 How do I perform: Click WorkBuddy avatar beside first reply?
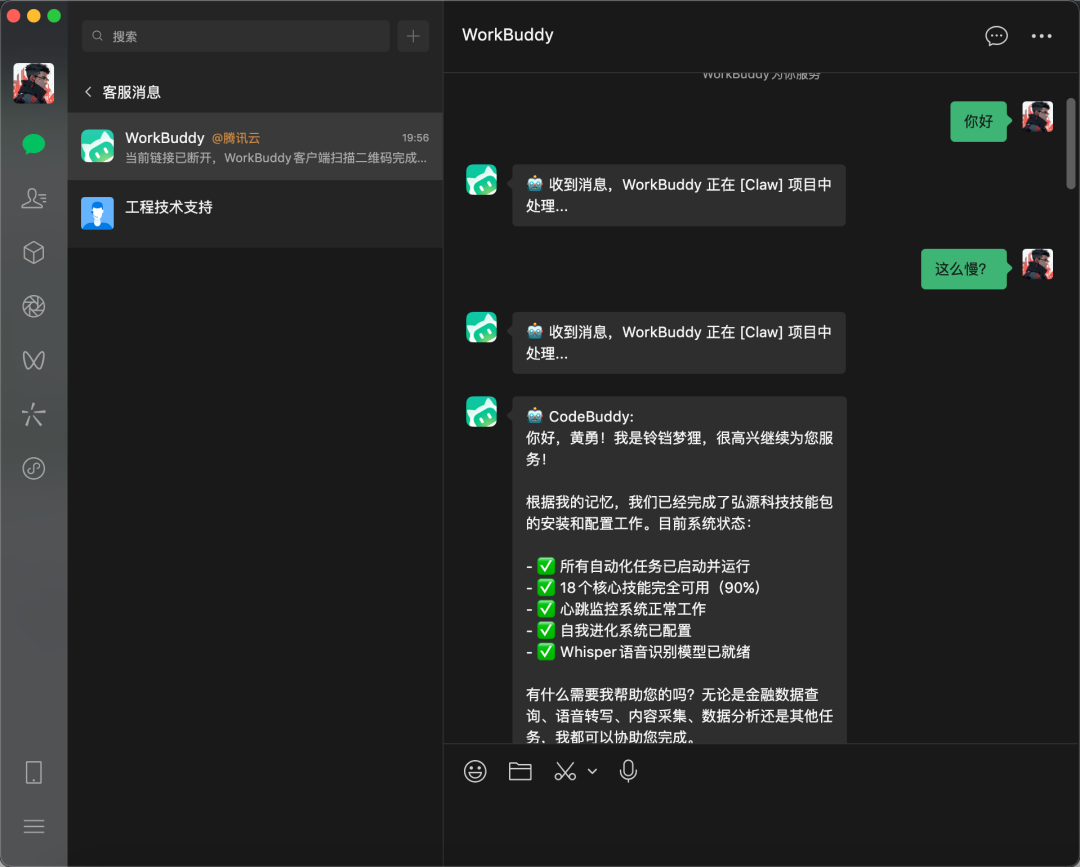point(481,180)
